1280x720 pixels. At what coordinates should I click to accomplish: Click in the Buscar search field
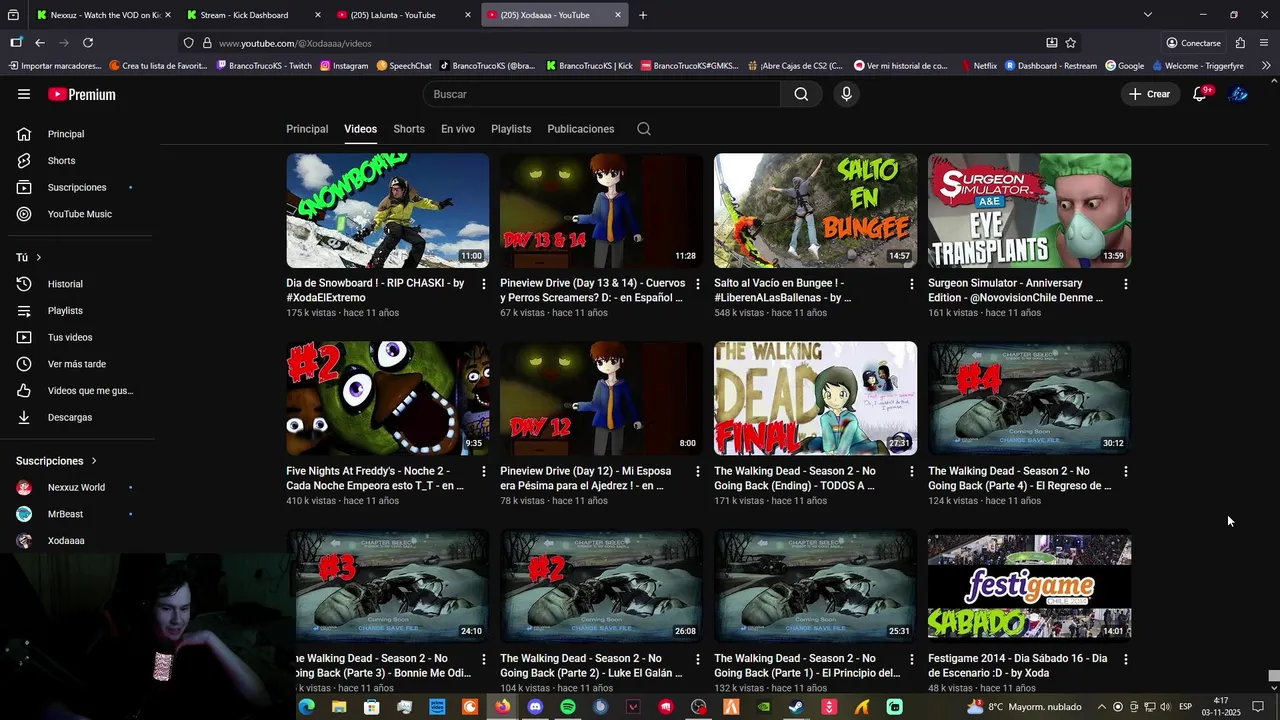tap(602, 94)
